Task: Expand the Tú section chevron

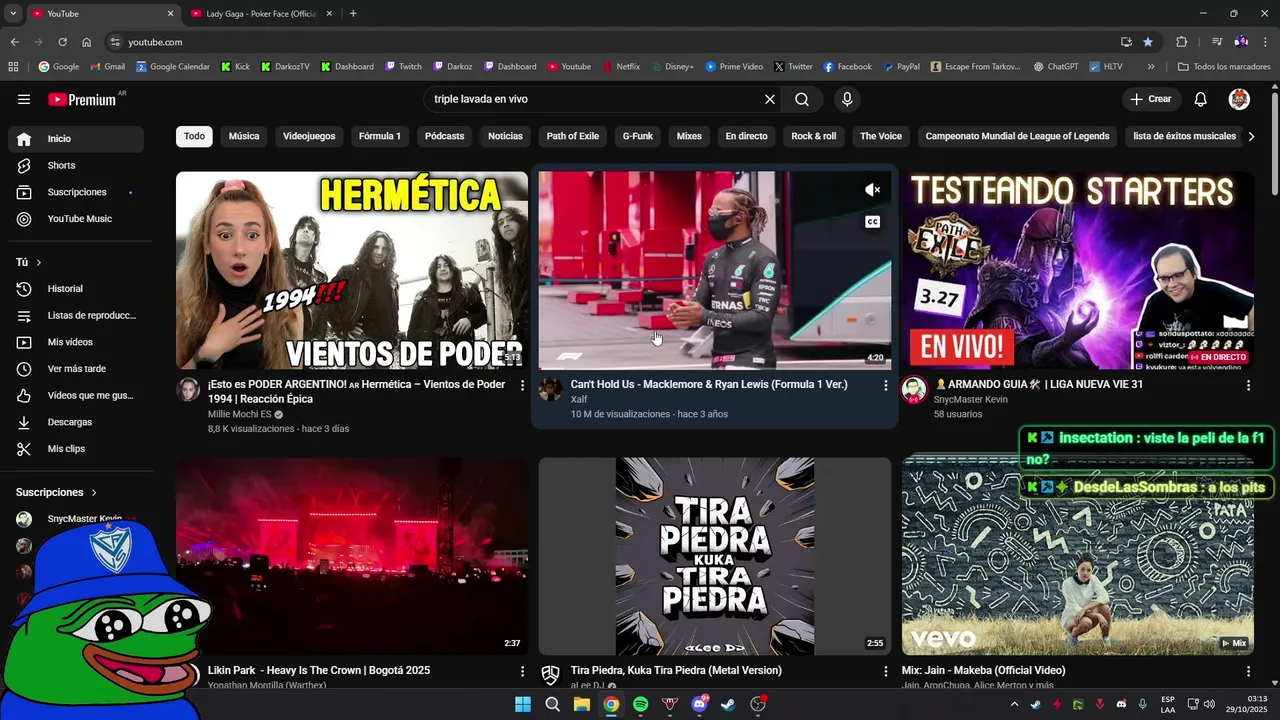Action: (x=39, y=262)
